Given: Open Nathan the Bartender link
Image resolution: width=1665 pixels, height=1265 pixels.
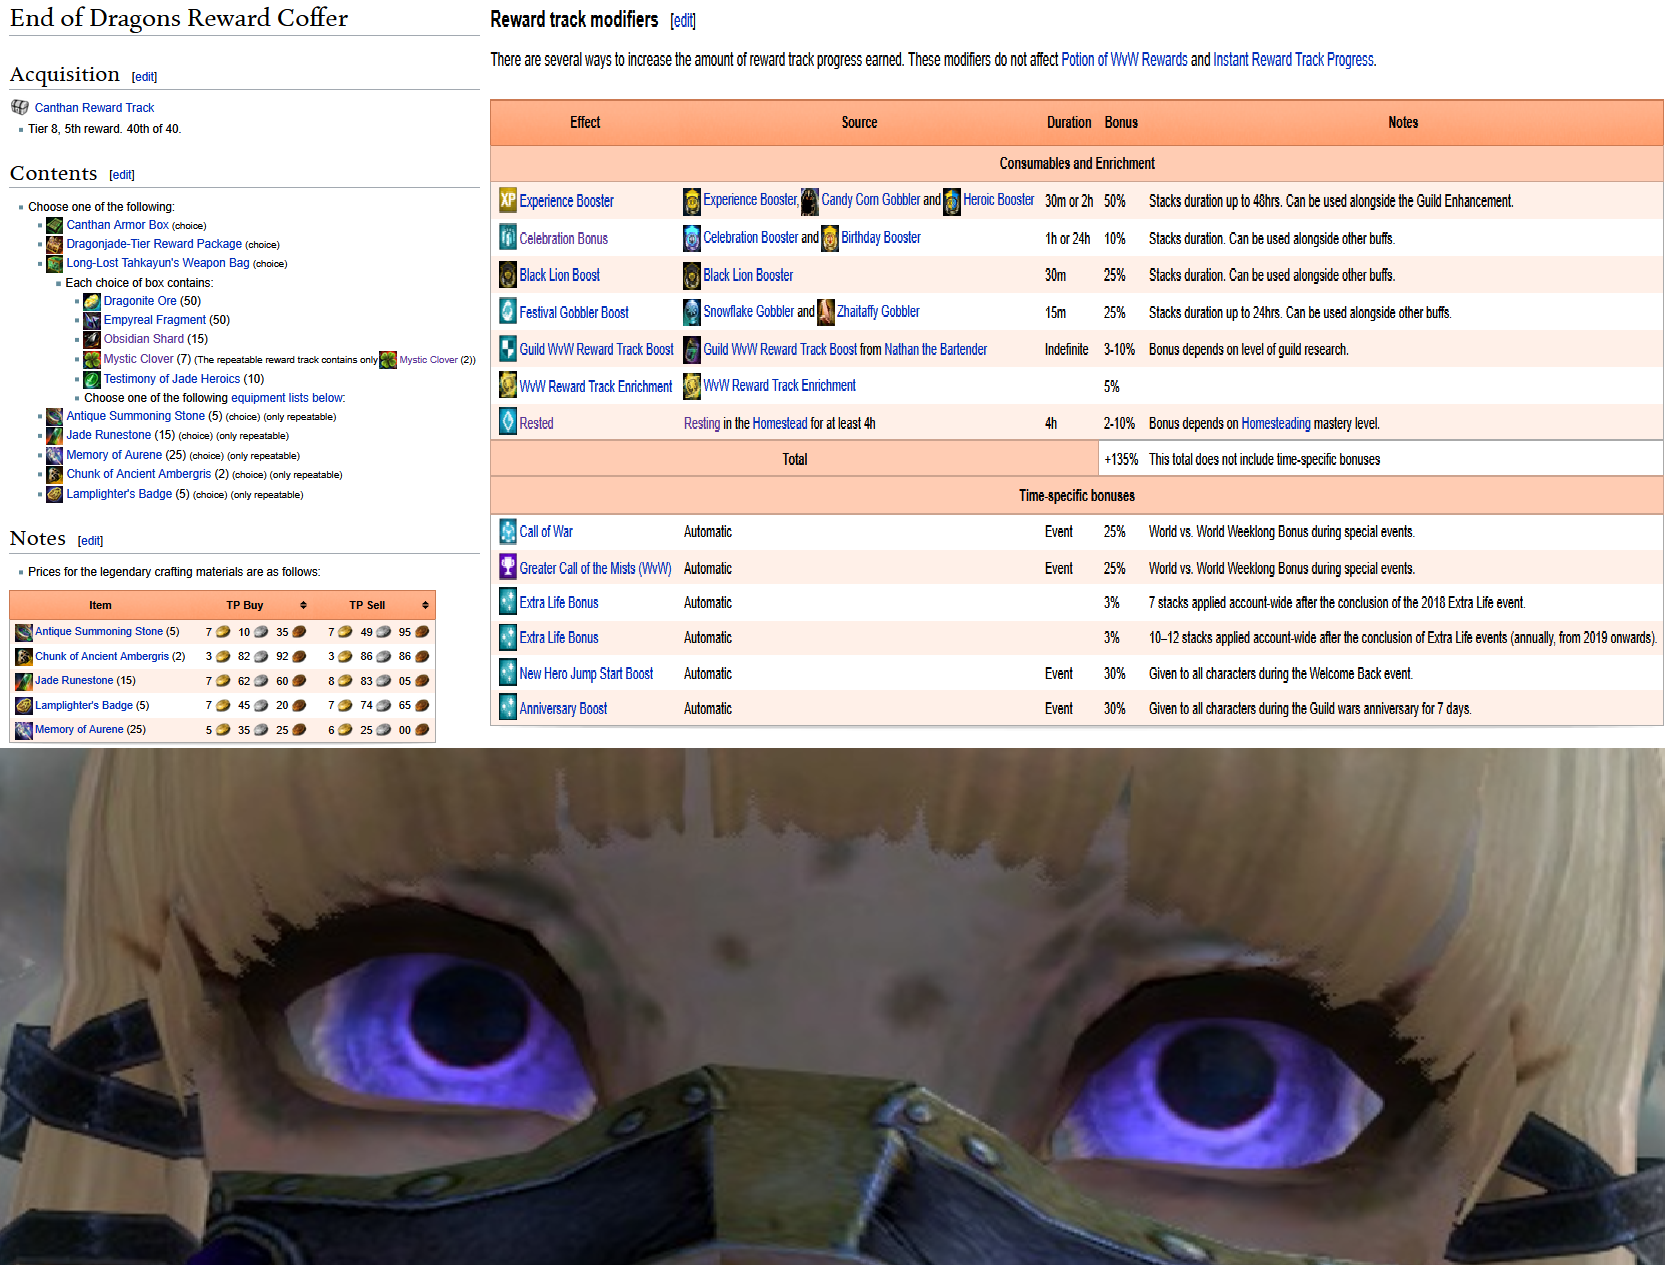Looking at the screenshot, I should (x=935, y=349).
